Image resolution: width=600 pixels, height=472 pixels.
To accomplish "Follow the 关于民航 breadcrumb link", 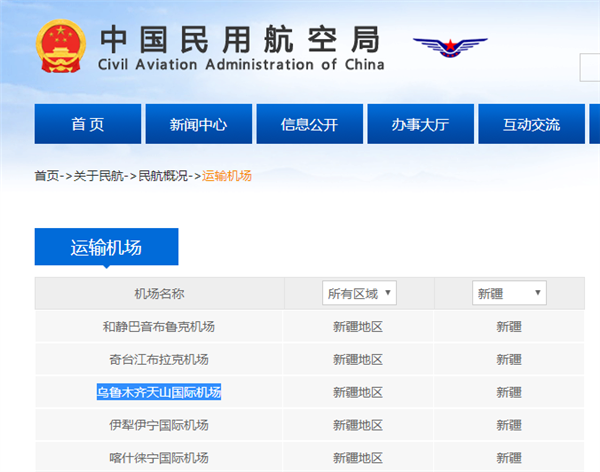I will (98, 176).
